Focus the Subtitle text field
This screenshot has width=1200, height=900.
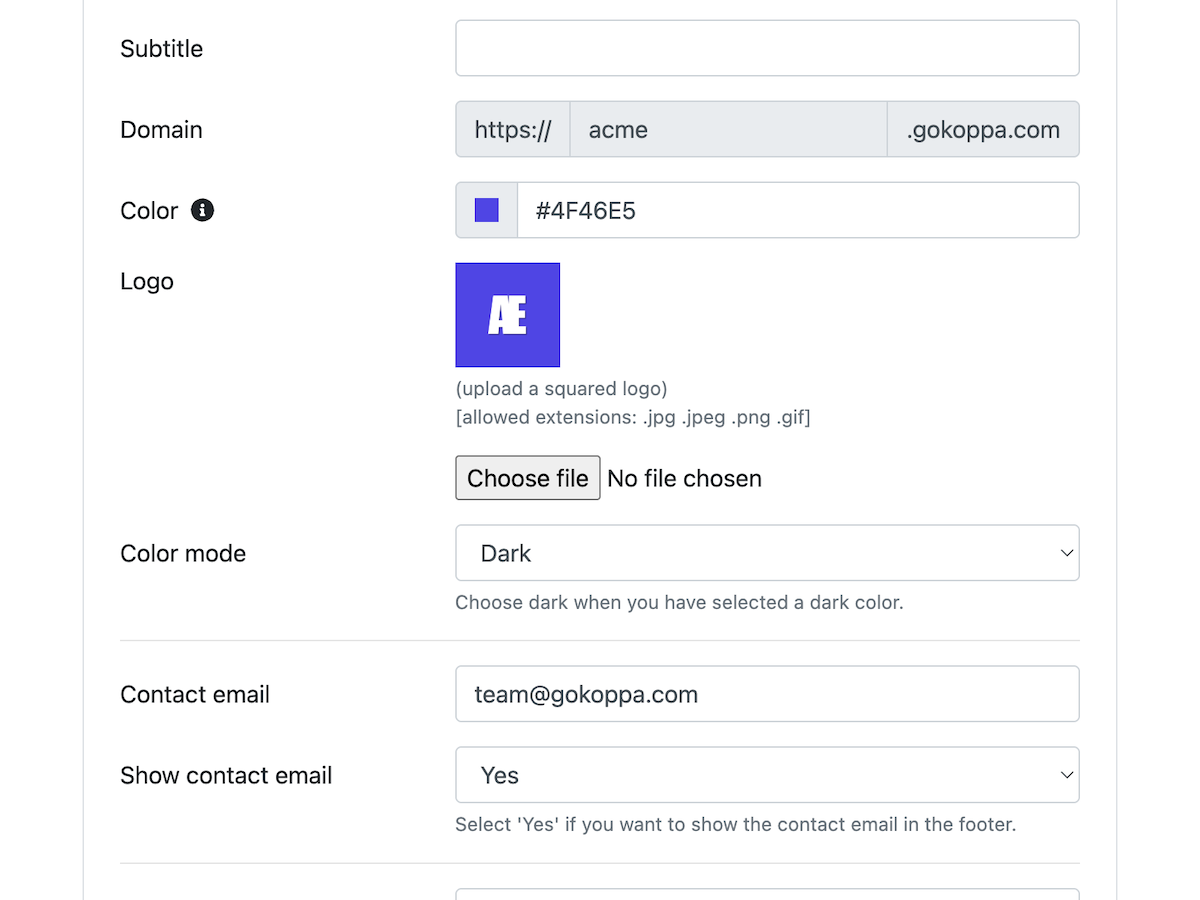click(767, 48)
